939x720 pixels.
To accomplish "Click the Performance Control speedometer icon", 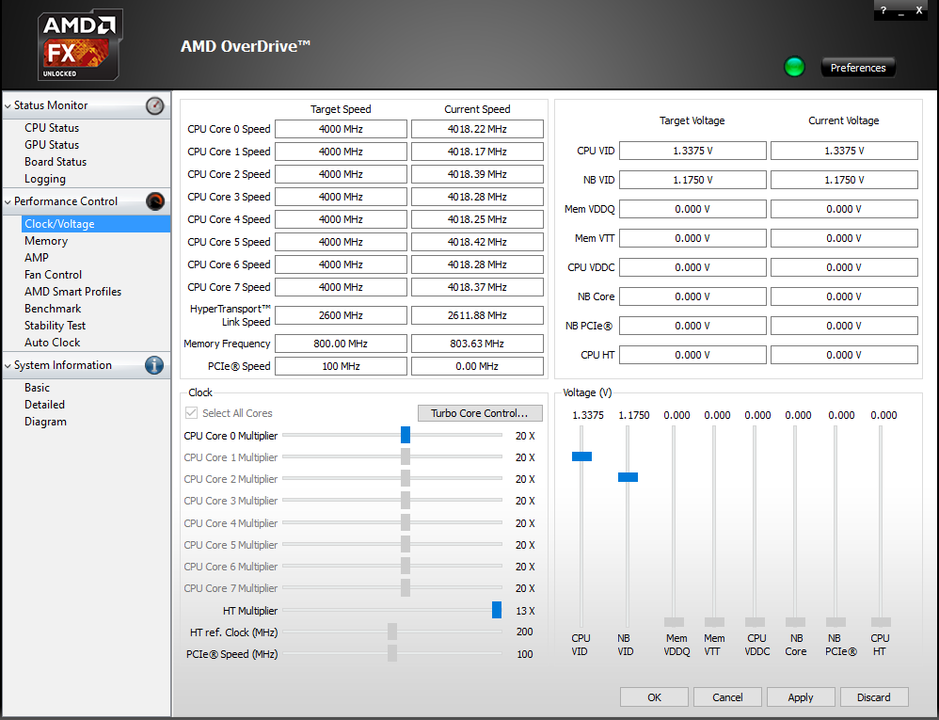I will 155,201.
